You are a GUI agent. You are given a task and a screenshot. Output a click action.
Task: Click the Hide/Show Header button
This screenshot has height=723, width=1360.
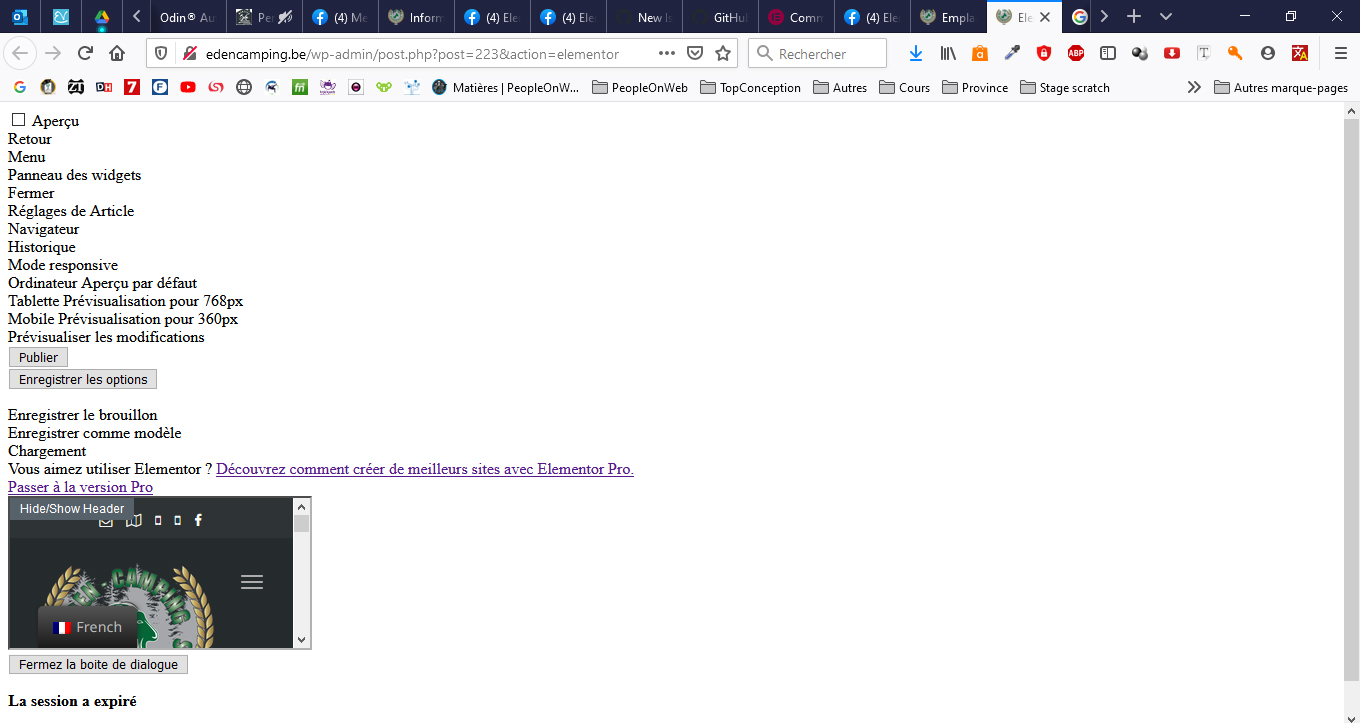[72, 508]
